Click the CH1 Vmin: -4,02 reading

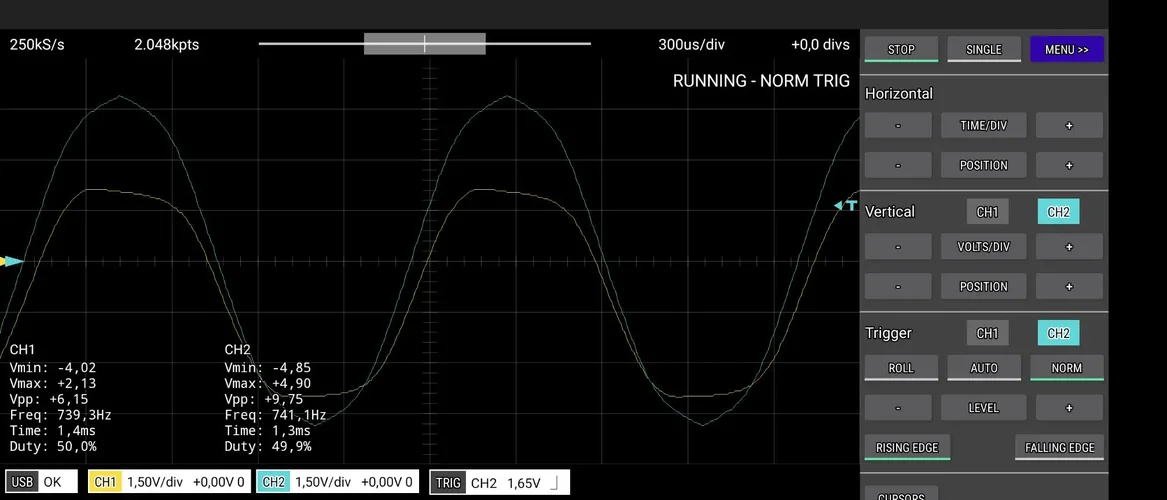pos(53,368)
